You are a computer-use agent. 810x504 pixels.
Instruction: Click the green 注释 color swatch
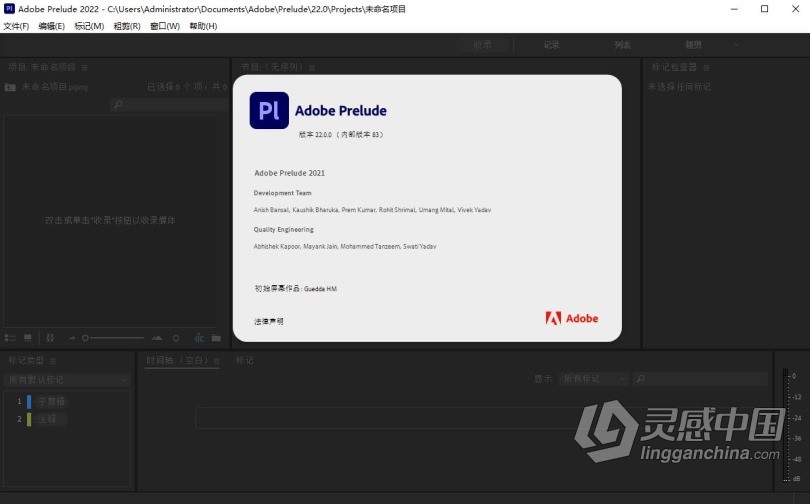[29, 419]
